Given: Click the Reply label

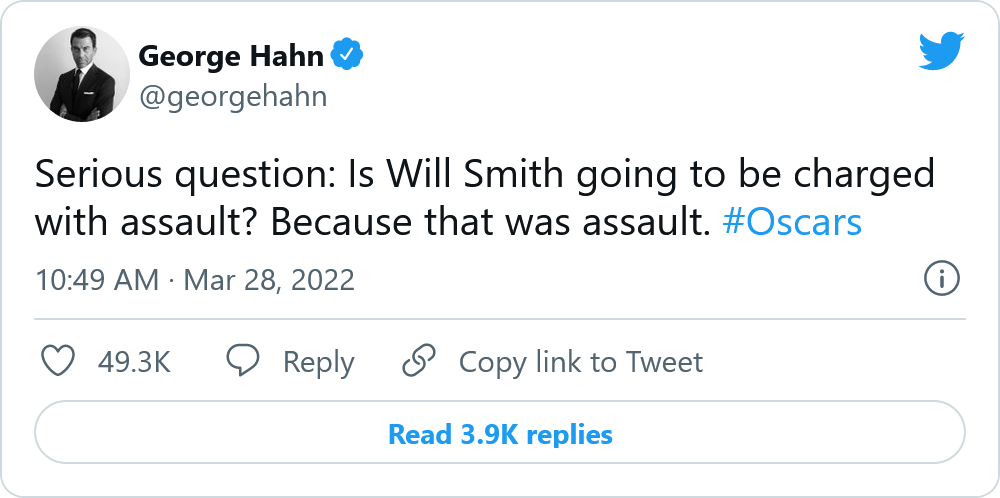Looking at the screenshot, I should pos(318,362).
